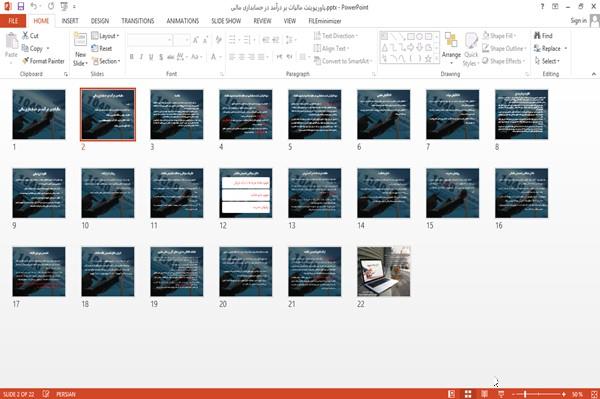Screen dimensions: 600x399
Task: Open the Text Direction dropdown
Action: pos(336,36)
